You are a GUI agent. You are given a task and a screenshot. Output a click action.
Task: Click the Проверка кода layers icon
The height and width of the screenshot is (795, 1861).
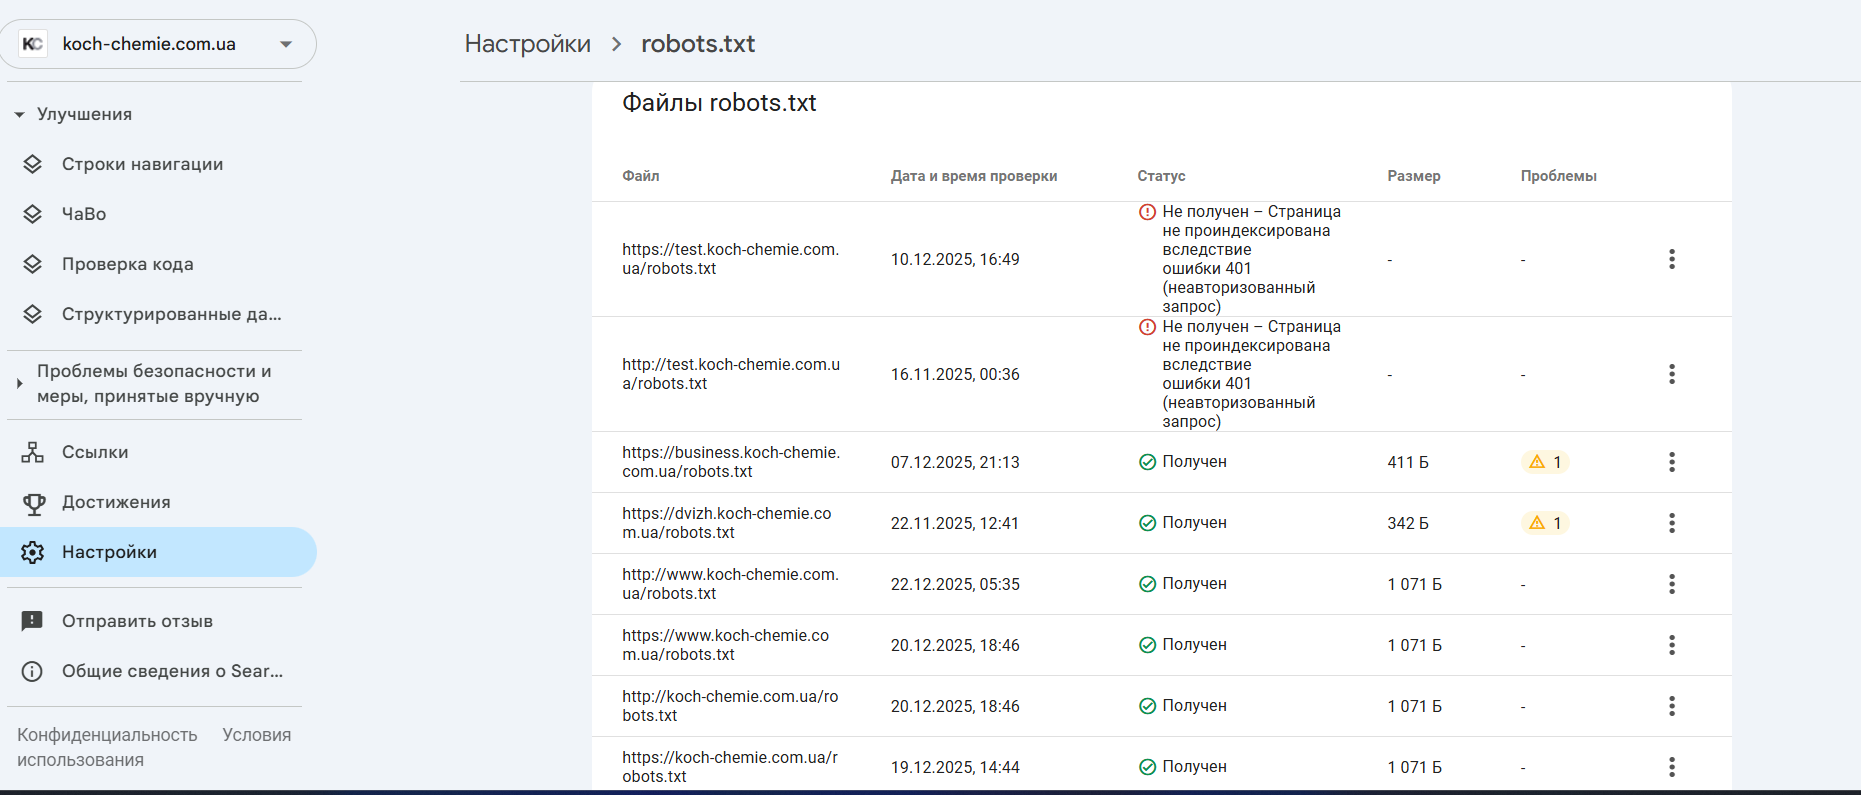(x=33, y=264)
